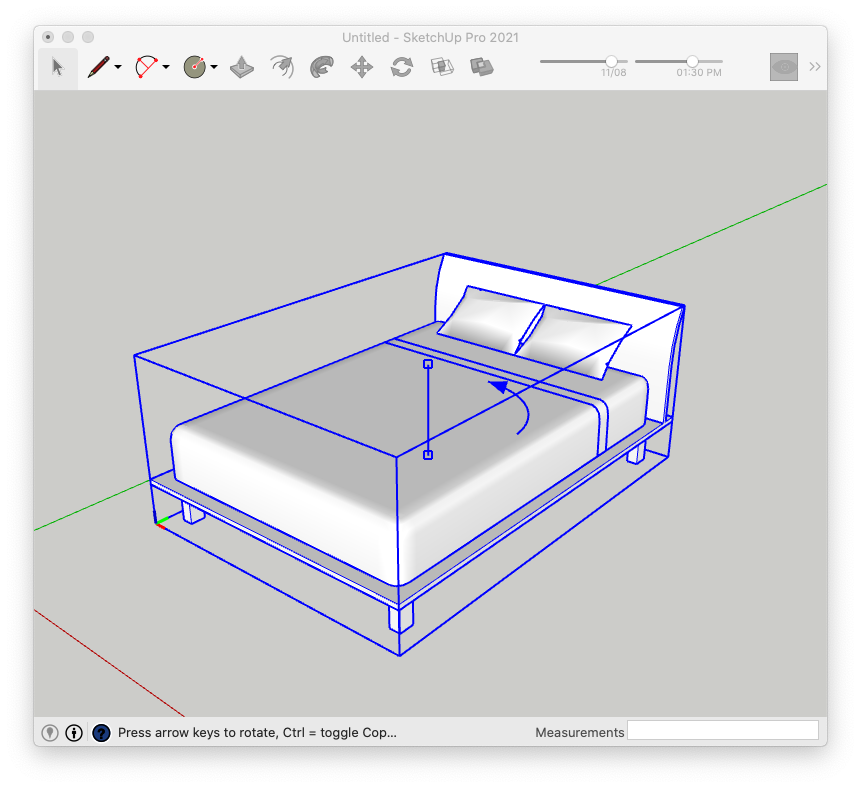Activate the Rotate tool
This screenshot has height=788, width=861.
pos(402,68)
